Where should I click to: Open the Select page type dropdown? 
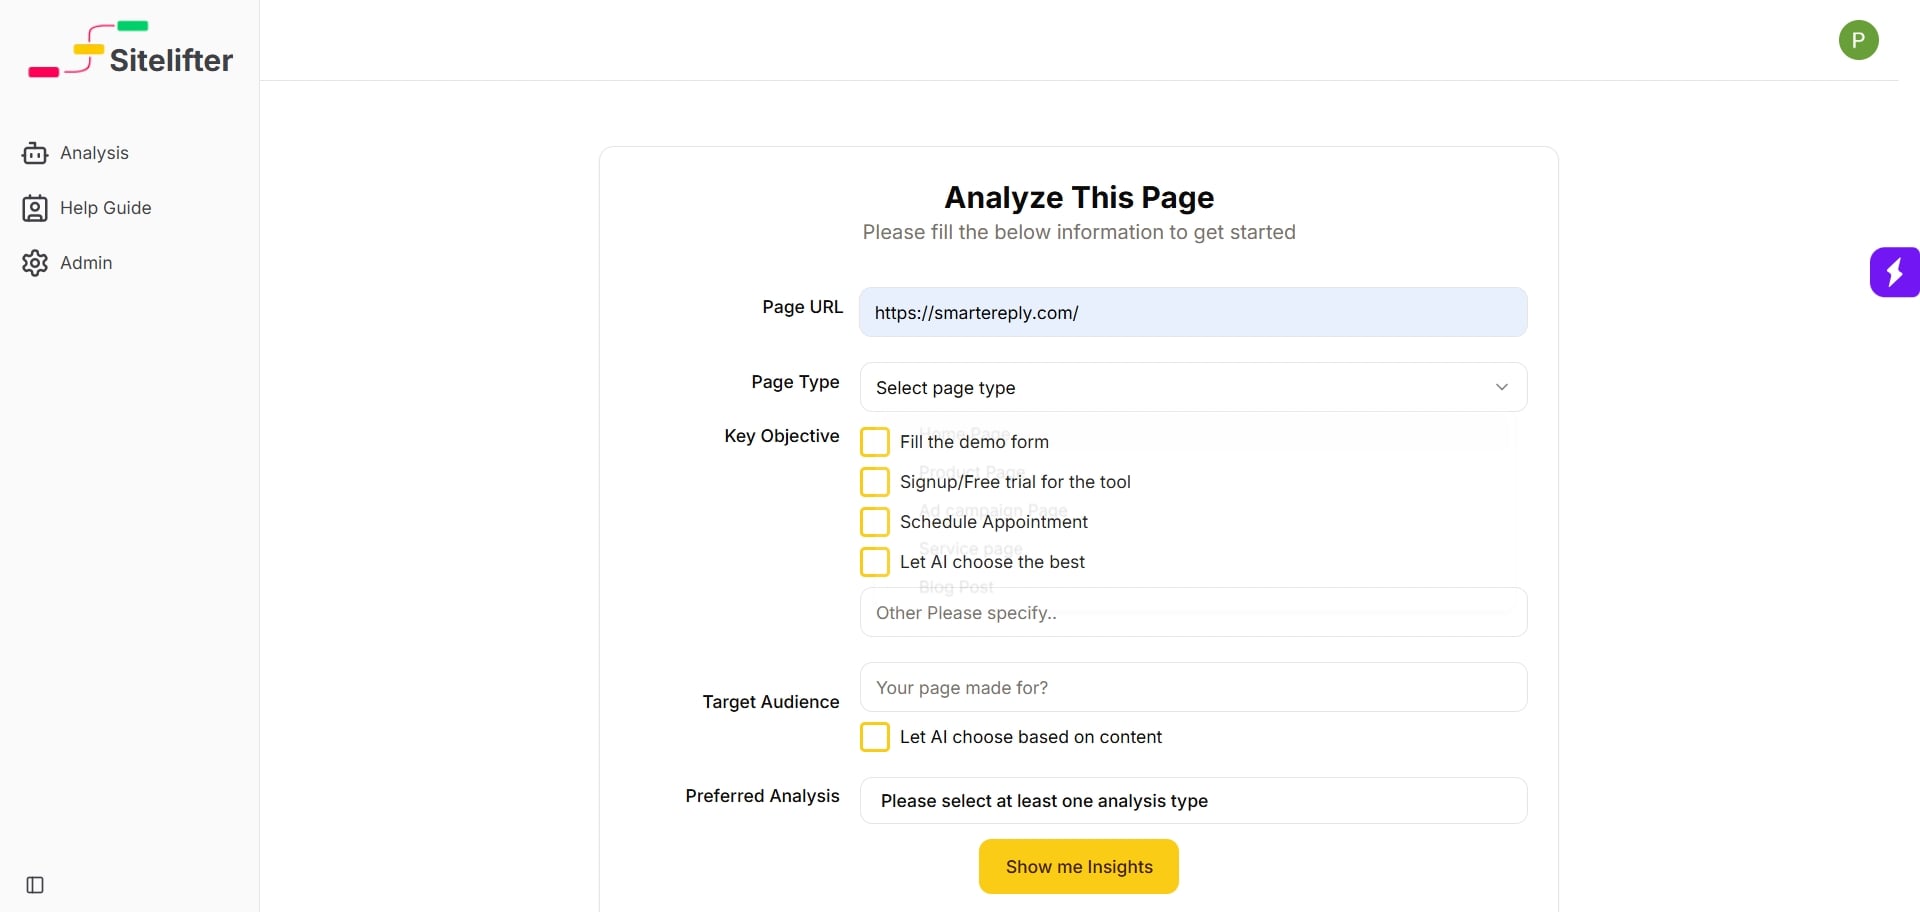tap(1180, 387)
